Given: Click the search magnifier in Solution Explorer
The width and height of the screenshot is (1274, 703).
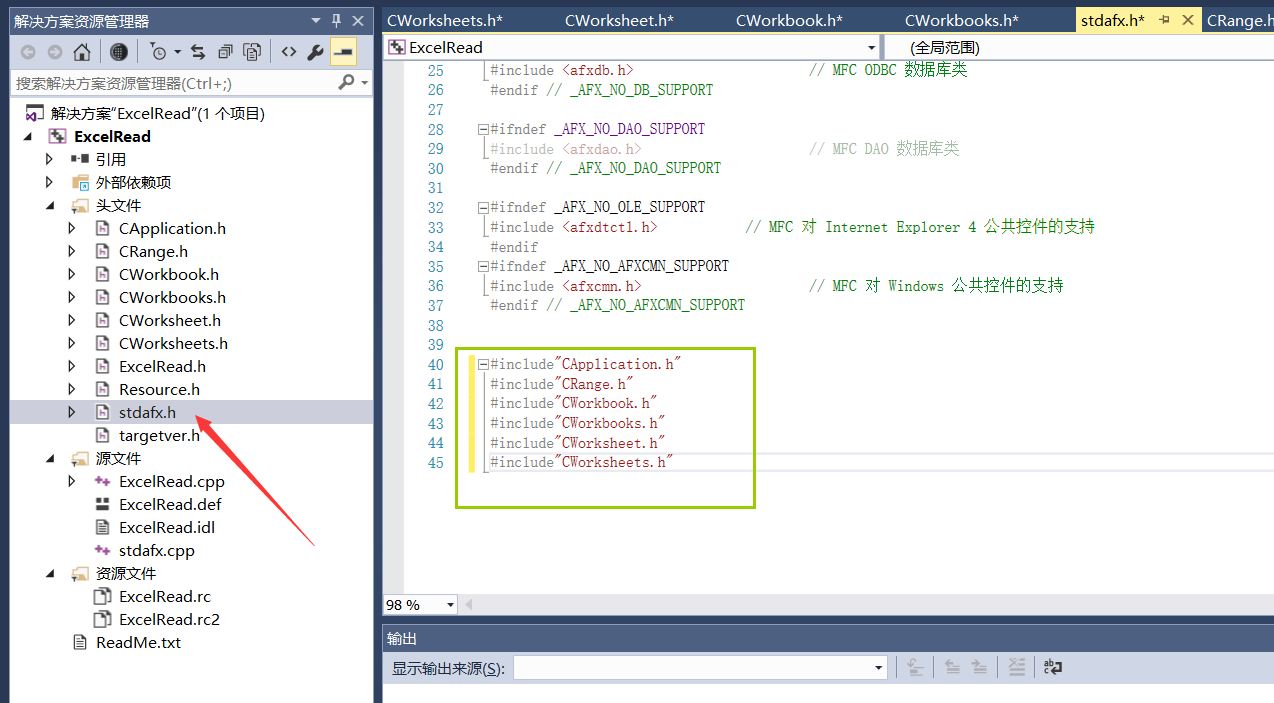Looking at the screenshot, I should pos(346,83).
